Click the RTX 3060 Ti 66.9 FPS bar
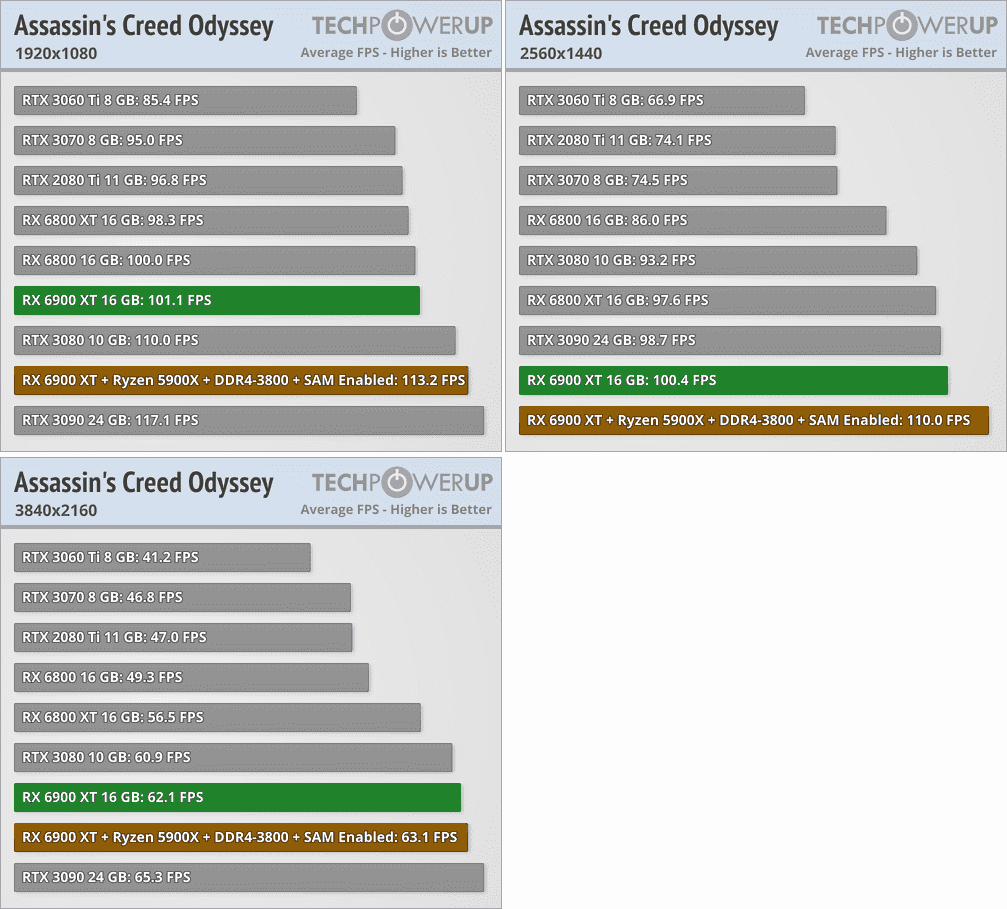The height and width of the screenshot is (909, 1007). (x=661, y=100)
